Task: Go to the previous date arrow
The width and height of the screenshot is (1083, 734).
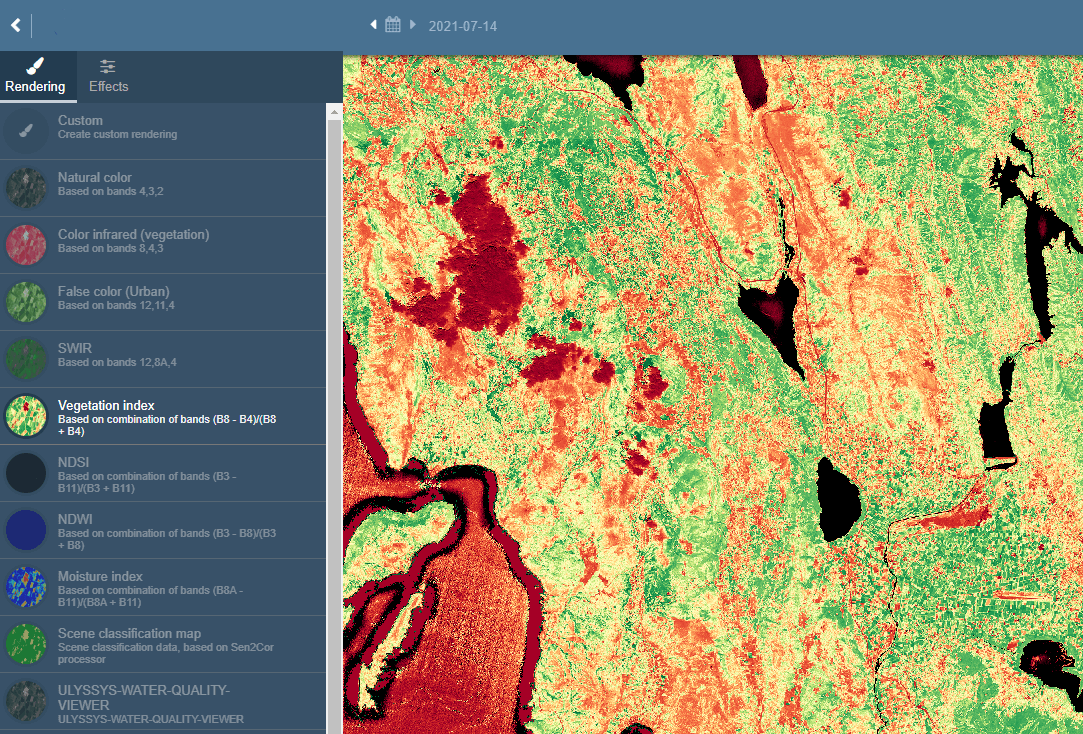Action: tap(374, 25)
